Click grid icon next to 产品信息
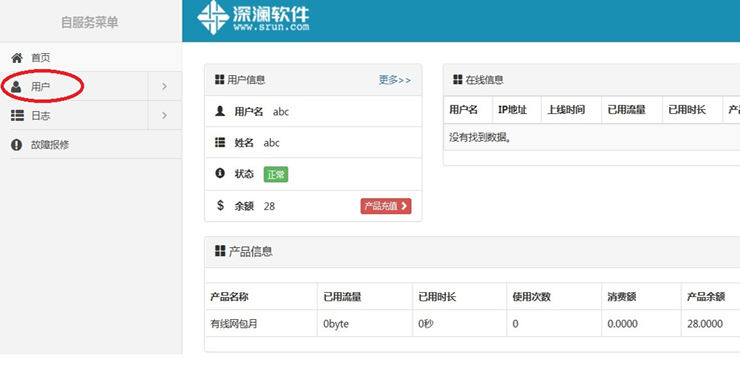This screenshot has height=373, width=740. tap(220, 251)
